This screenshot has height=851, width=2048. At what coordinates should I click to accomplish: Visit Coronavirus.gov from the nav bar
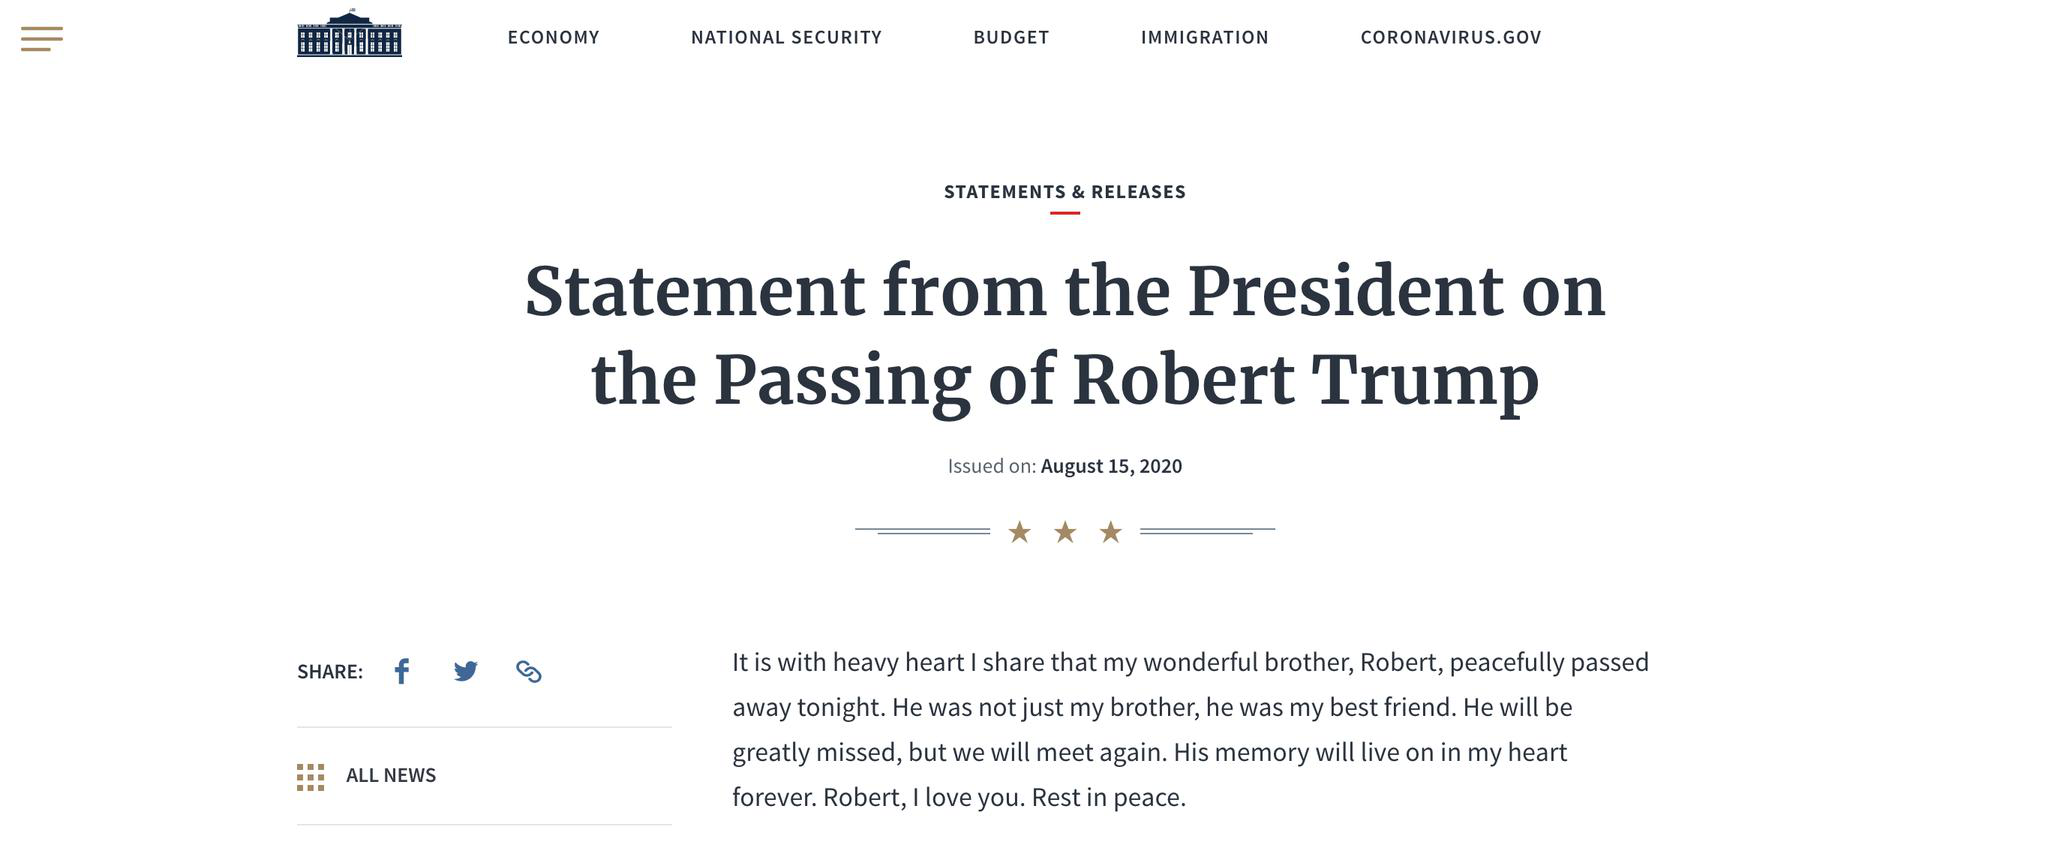click(1450, 37)
